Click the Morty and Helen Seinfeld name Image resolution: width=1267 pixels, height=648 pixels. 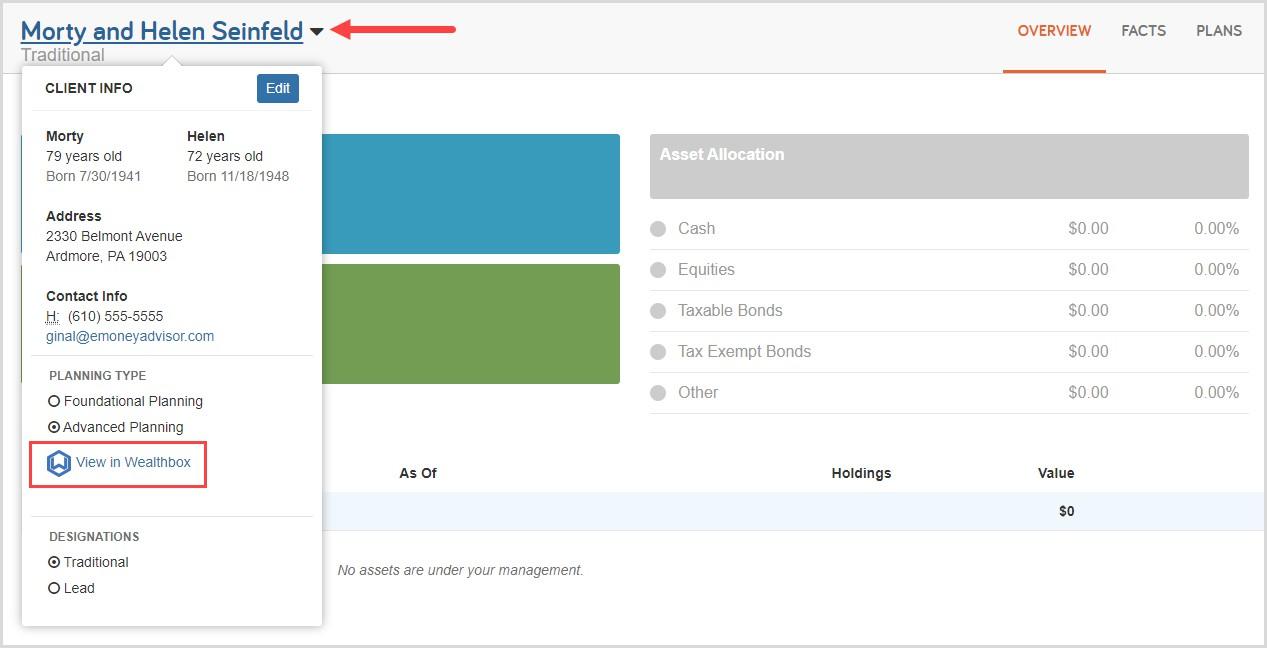(162, 31)
